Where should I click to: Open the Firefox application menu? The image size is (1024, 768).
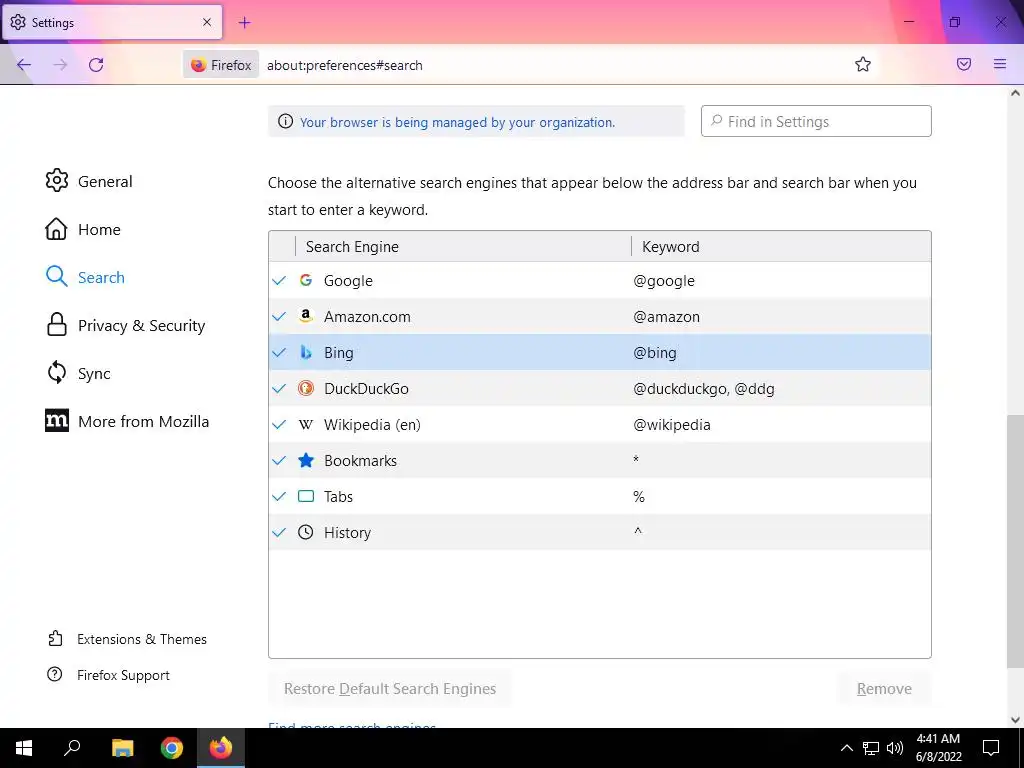tap(1000, 64)
